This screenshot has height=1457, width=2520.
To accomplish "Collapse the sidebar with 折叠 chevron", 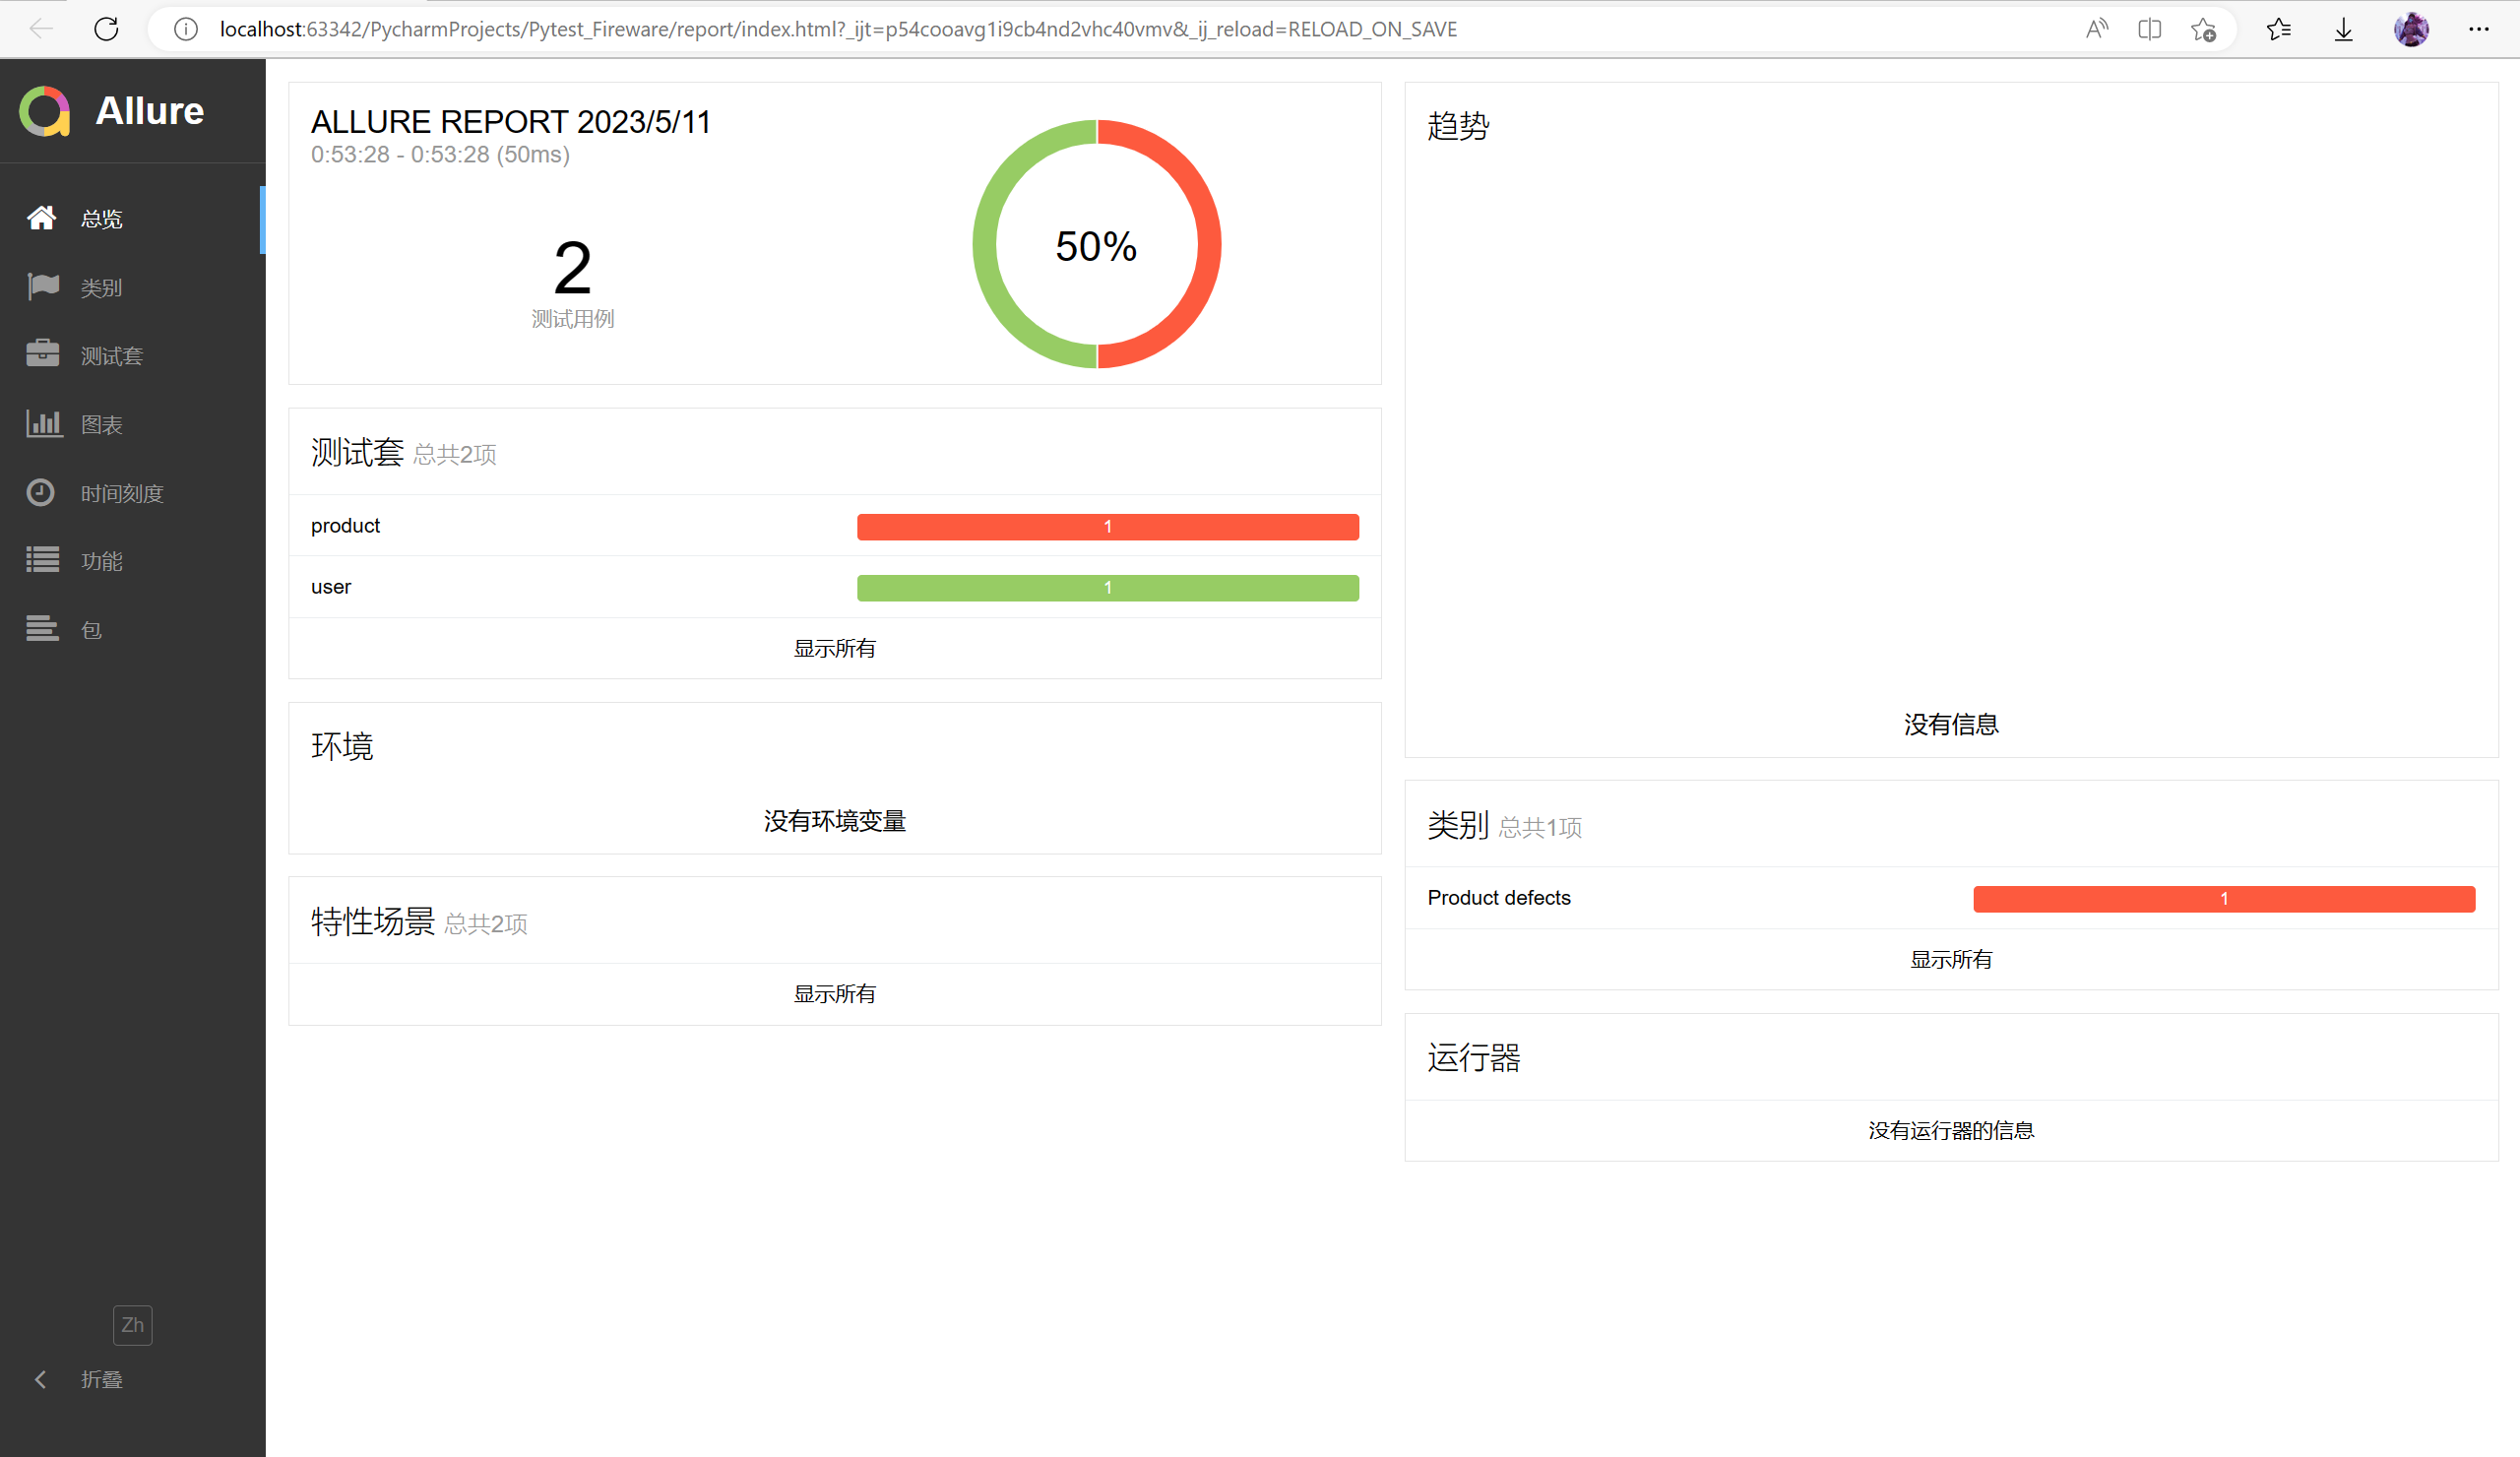I will pyautogui.click(x=41, y=1379).
